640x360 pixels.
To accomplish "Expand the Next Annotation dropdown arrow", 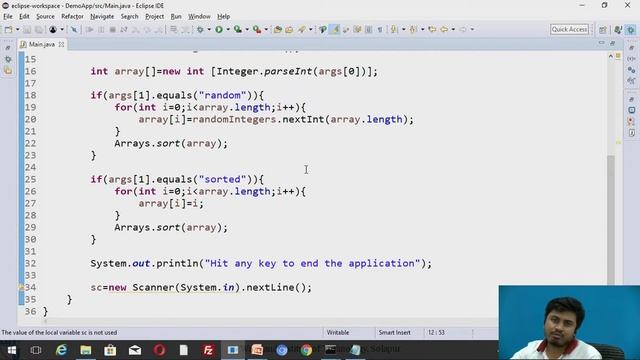I will (x=403, y=29).
